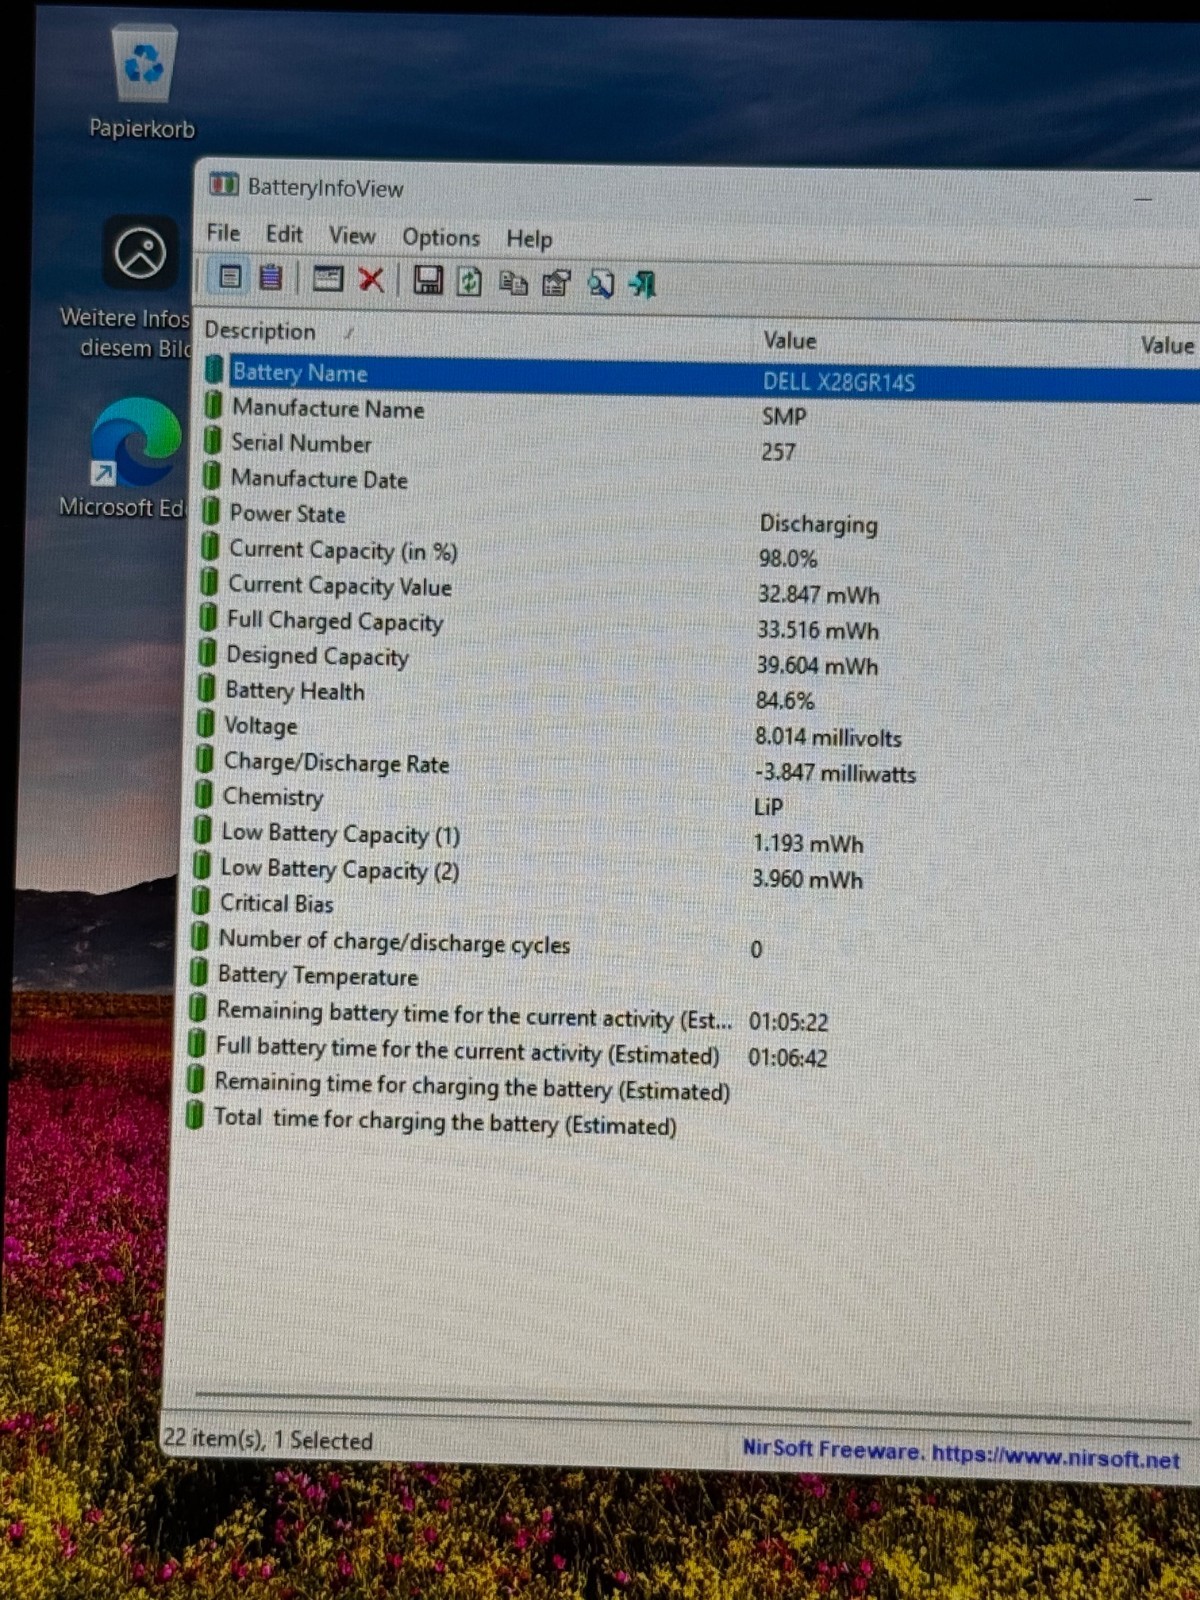Screen dimensions: 1200x1600
Task: Select the Manufacture Name row
Action: [702, 412]
